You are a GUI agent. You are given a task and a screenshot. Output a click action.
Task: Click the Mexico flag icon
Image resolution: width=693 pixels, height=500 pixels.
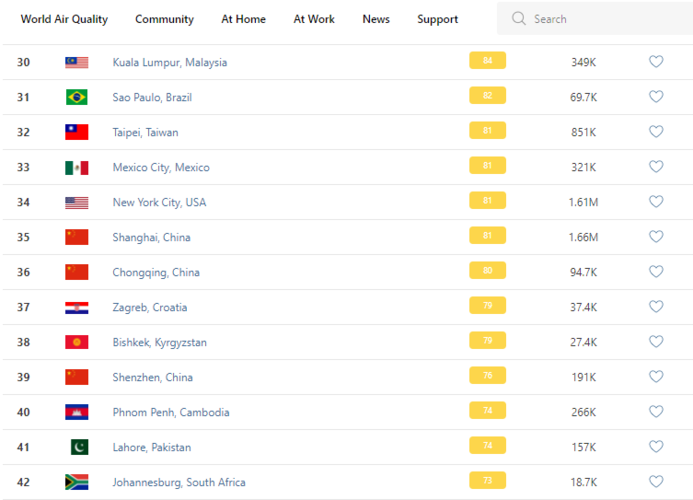[x=77, y=167]
